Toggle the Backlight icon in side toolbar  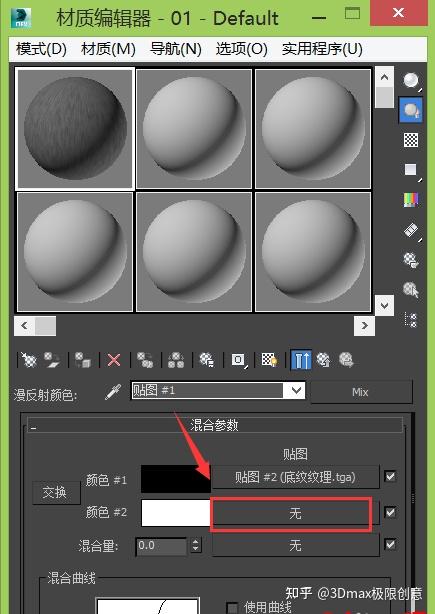coord(411,110)
